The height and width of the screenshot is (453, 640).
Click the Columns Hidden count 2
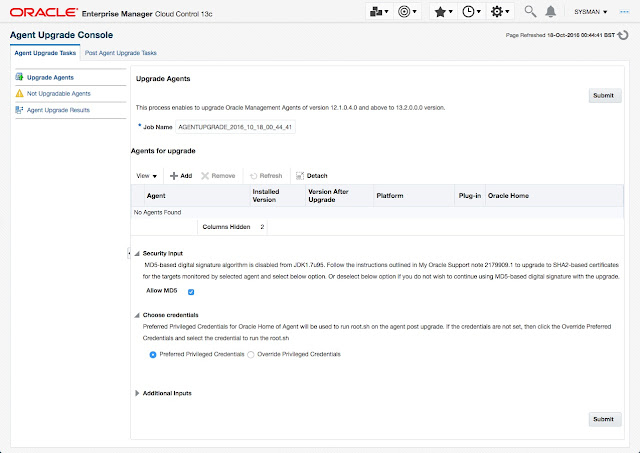262,227
